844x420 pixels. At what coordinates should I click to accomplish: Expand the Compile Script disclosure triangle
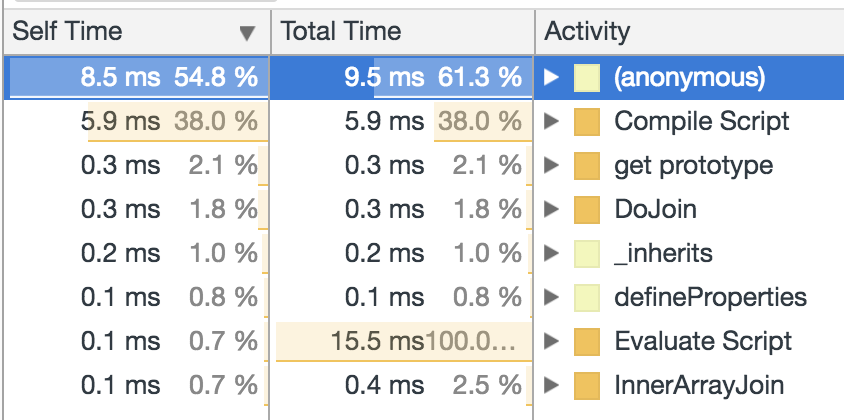[551, 121]
